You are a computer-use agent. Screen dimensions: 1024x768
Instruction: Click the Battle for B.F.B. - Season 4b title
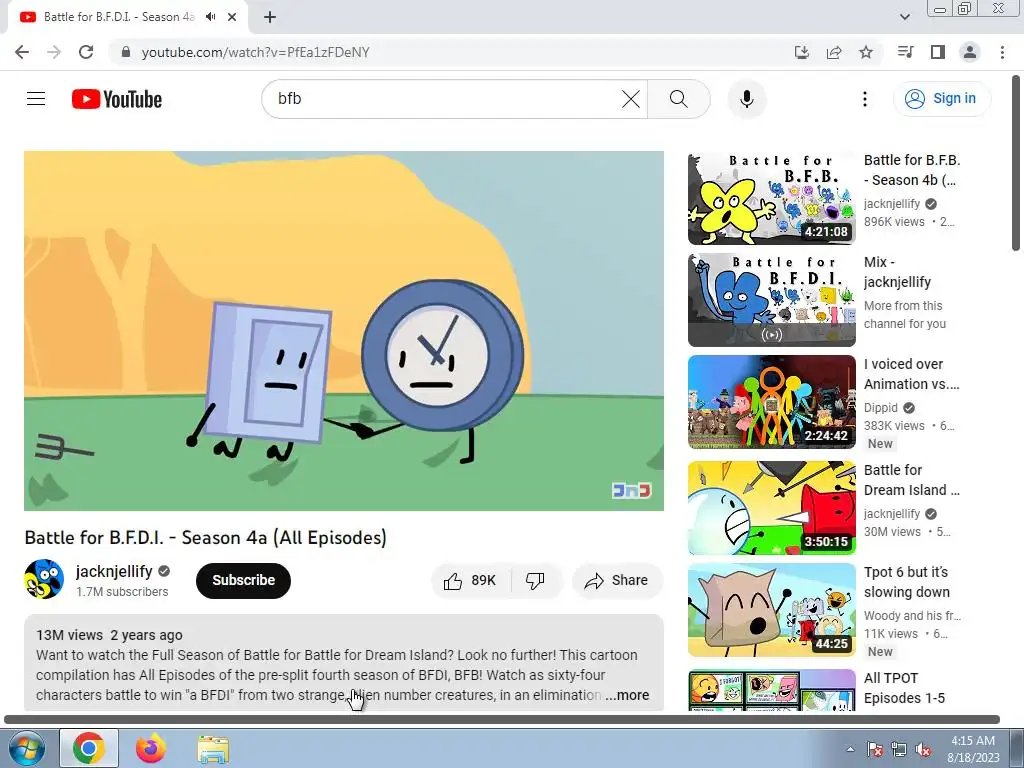tap(912, 170)
